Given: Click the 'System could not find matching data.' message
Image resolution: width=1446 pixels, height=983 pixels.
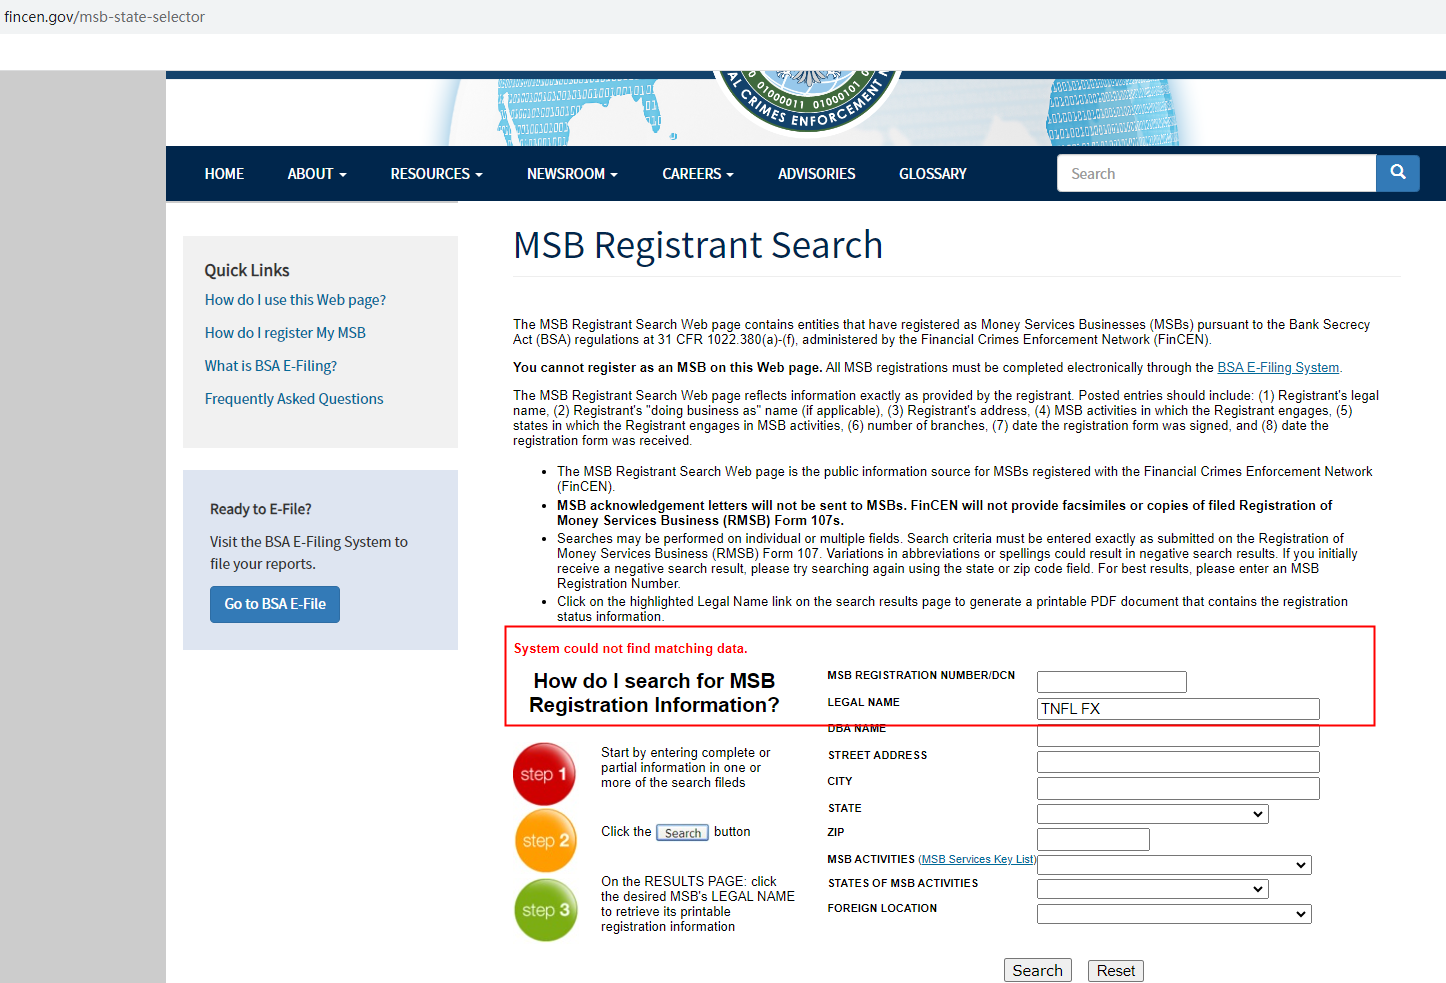Looking at the screenshot, I should (630, 649).
